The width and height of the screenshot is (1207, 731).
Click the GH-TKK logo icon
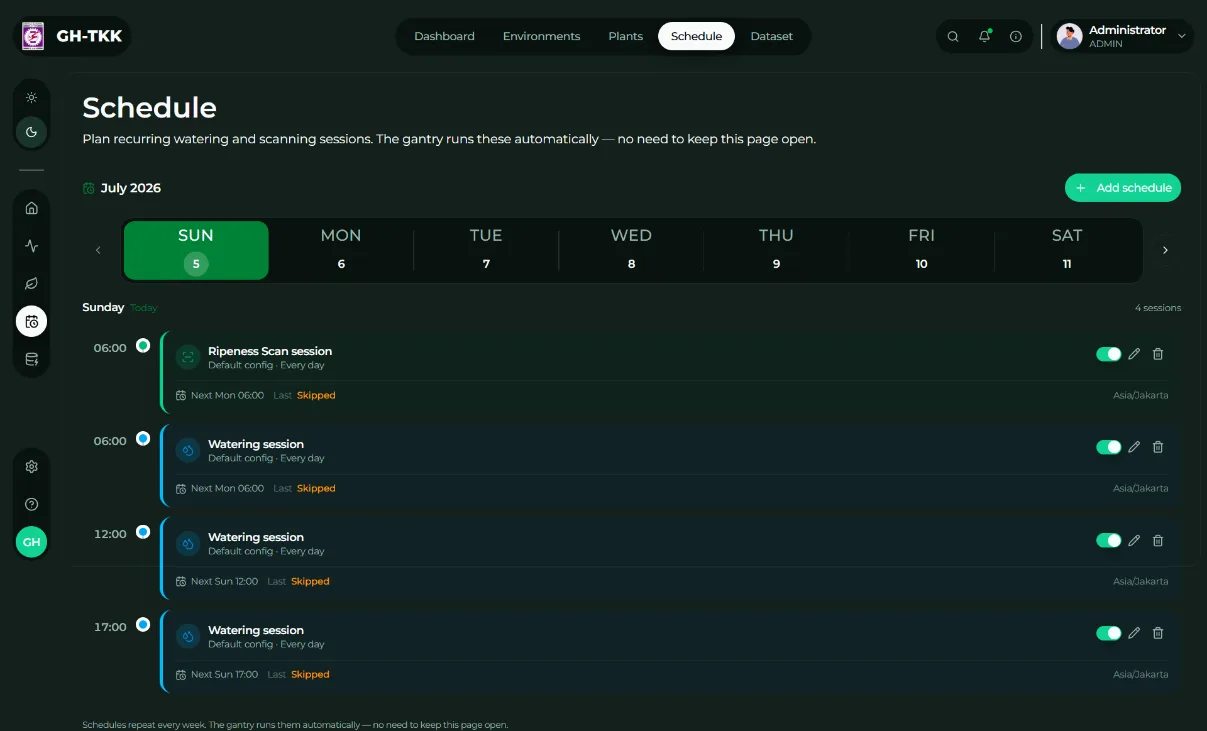(x=33, y=37)
